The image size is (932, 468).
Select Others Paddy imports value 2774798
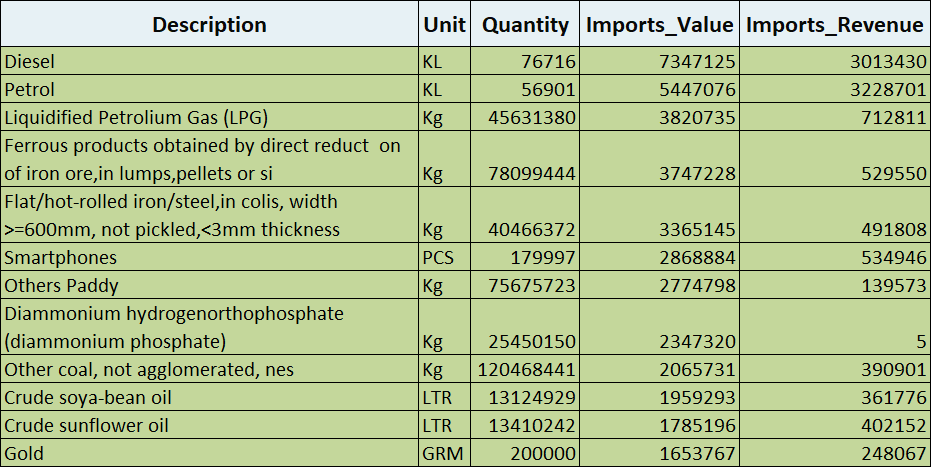659,285
